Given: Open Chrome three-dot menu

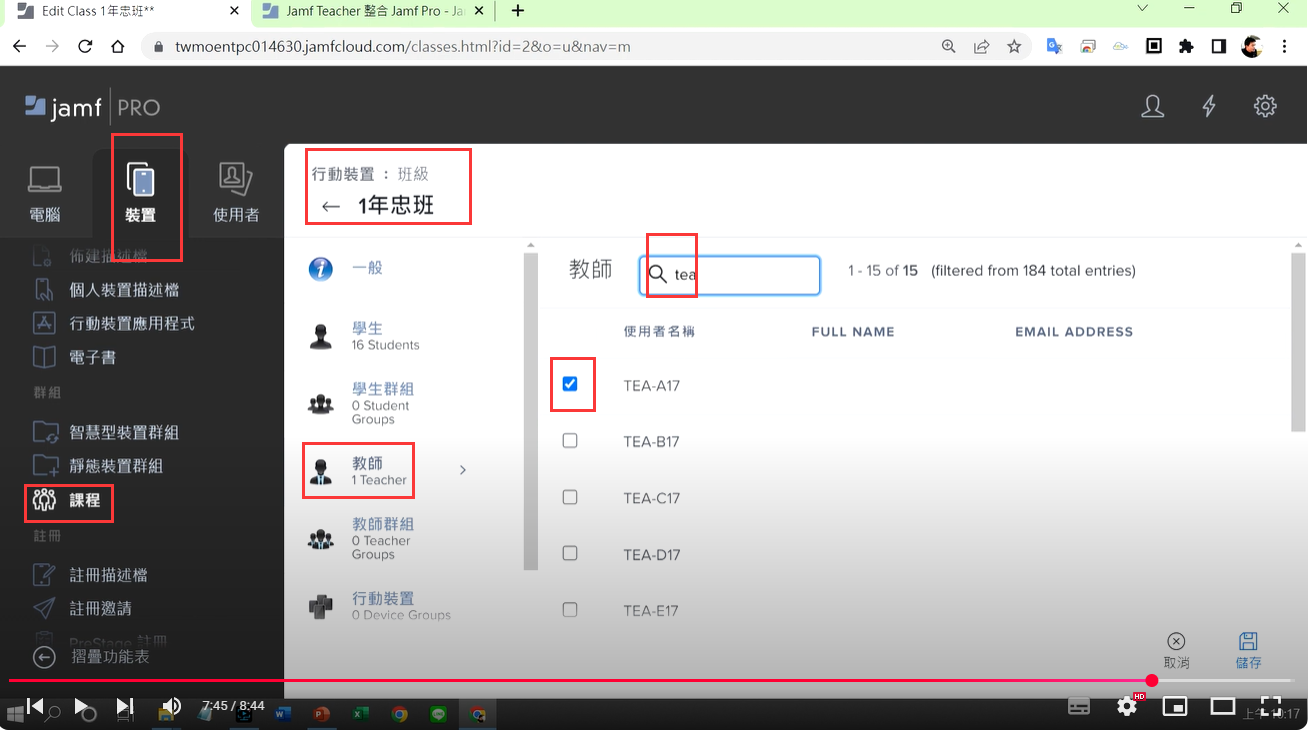Looking at the screenshot, I should [x=1284, y=46].
